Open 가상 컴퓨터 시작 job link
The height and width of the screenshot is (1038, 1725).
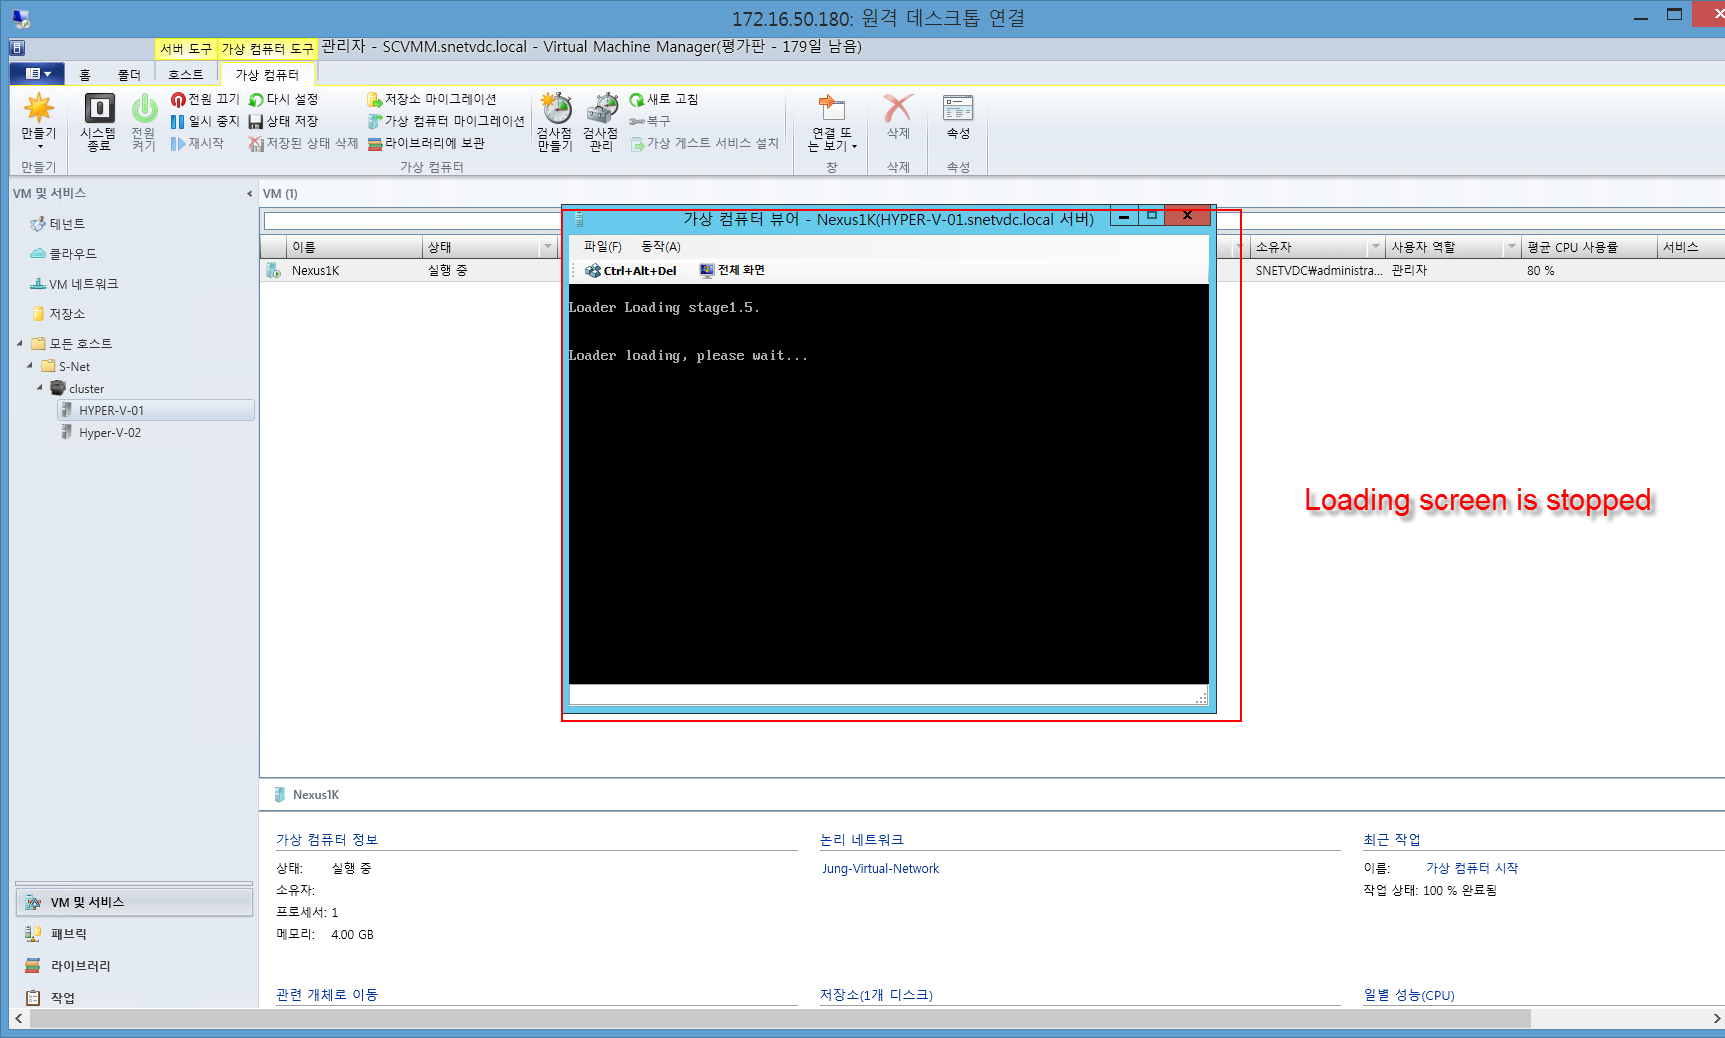tap(1472, 868)
